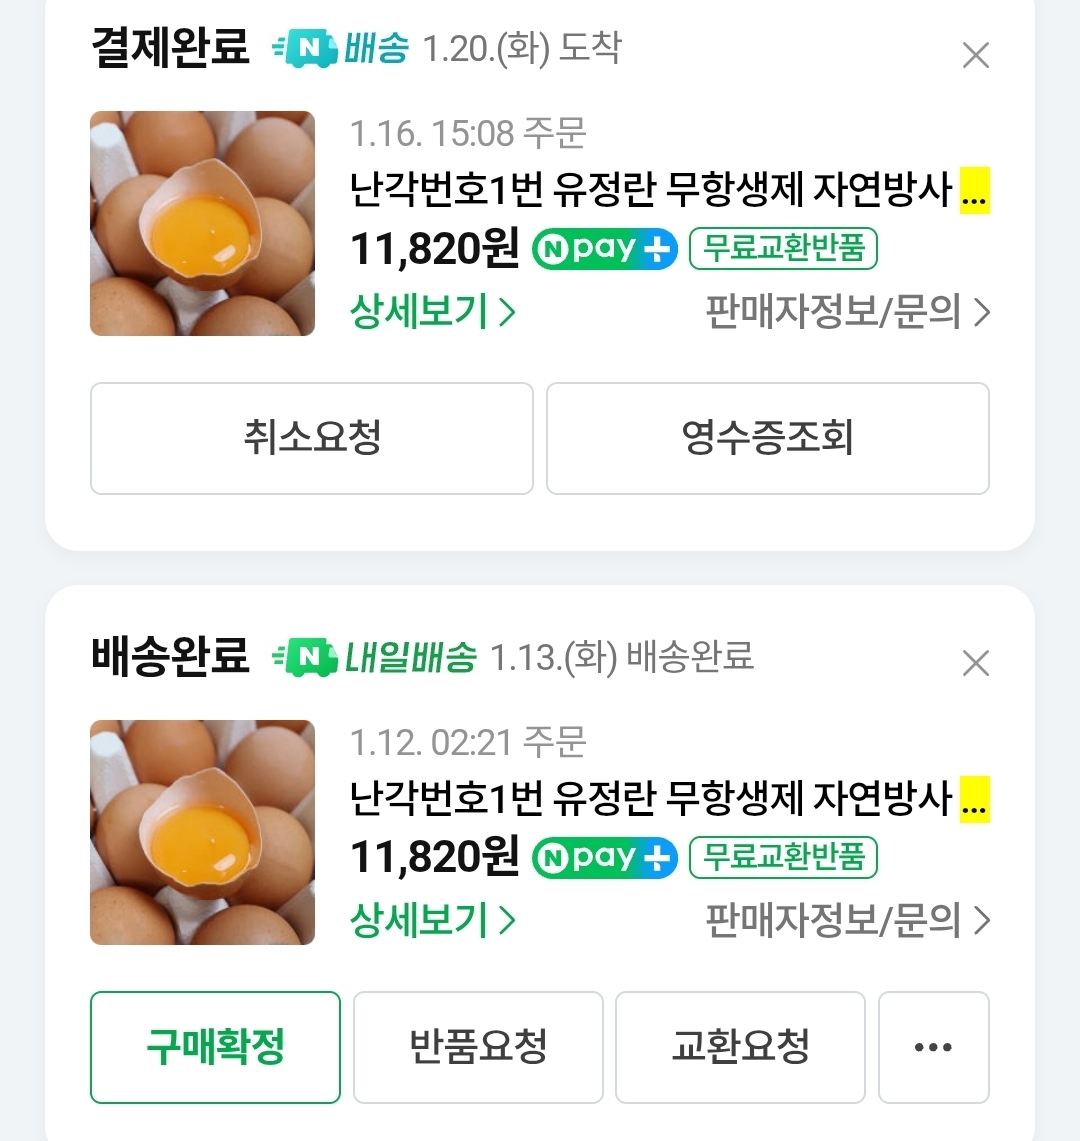Tap the N내일배송 truck icon in 배송완료 order
The width and height of the screenshot is (1080, 1141).
[x=305, y=658]
